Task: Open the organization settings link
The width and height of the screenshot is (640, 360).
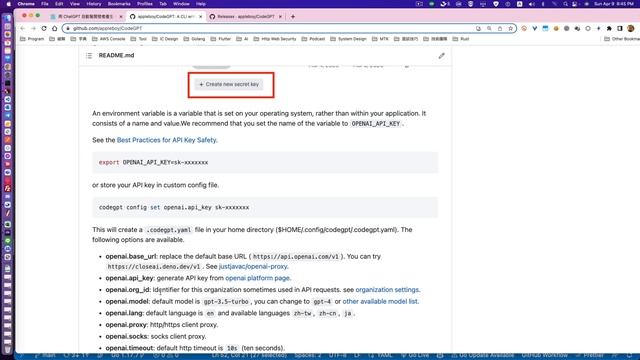Action: (387, 290)
